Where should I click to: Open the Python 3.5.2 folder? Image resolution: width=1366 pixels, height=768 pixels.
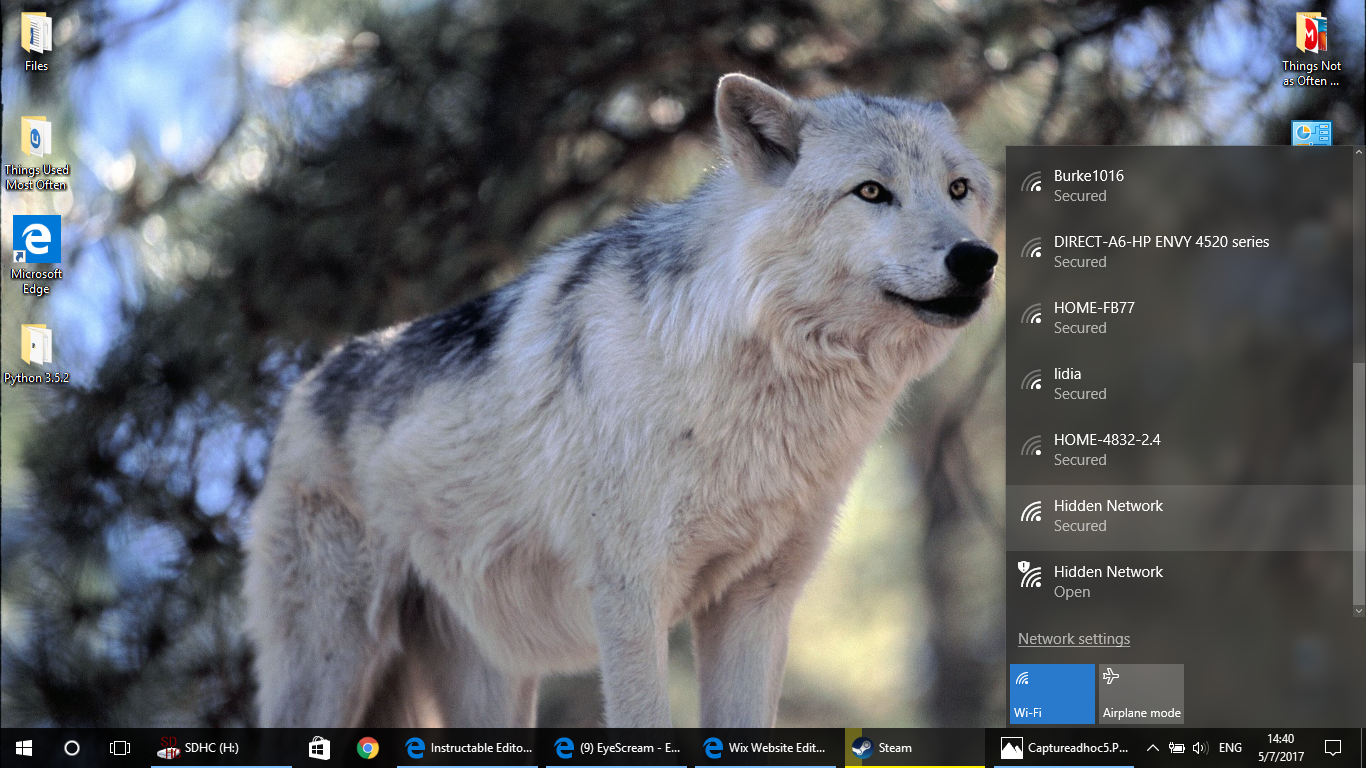(36, 354)
